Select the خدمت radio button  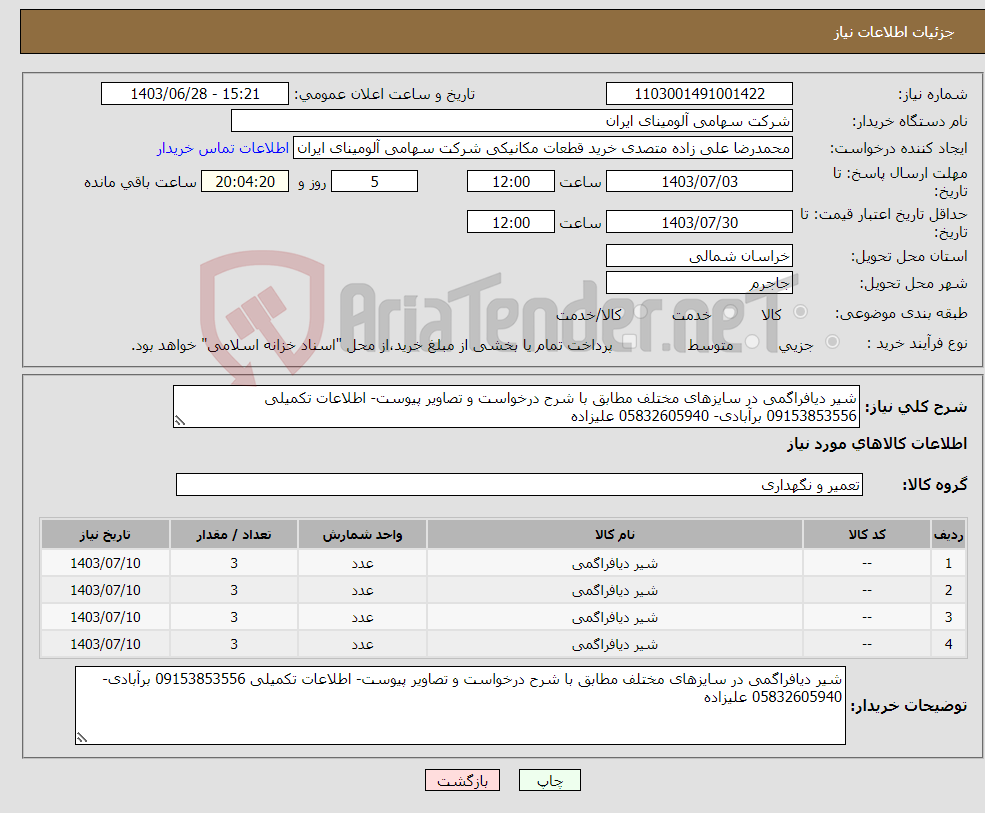[x=729, y=312]
